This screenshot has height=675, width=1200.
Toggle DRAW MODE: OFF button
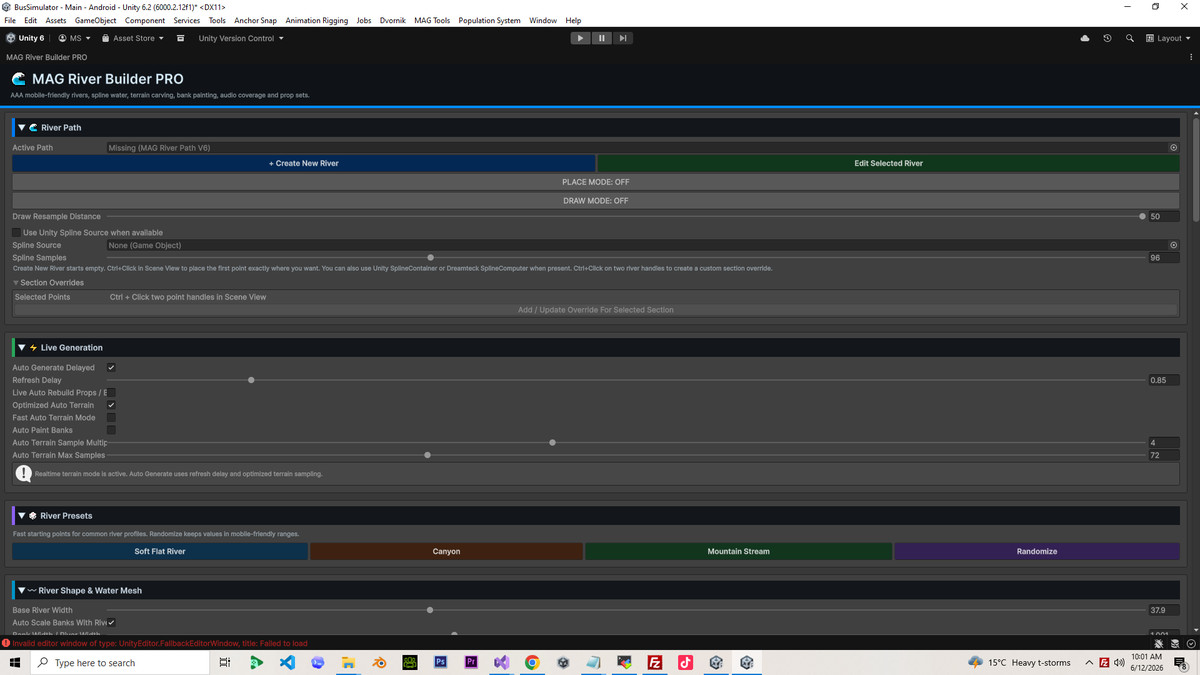pos(596,201)
